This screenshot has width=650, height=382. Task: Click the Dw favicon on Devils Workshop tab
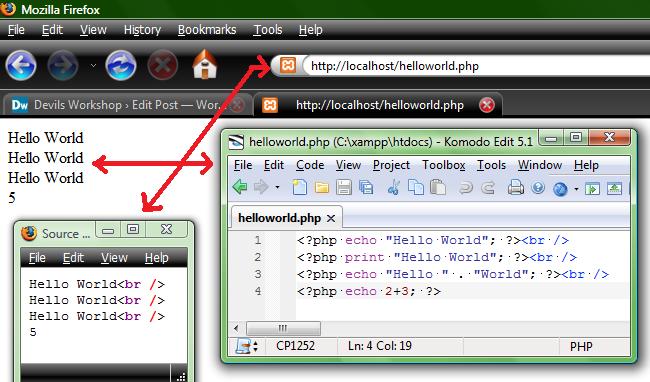point(19,105)
